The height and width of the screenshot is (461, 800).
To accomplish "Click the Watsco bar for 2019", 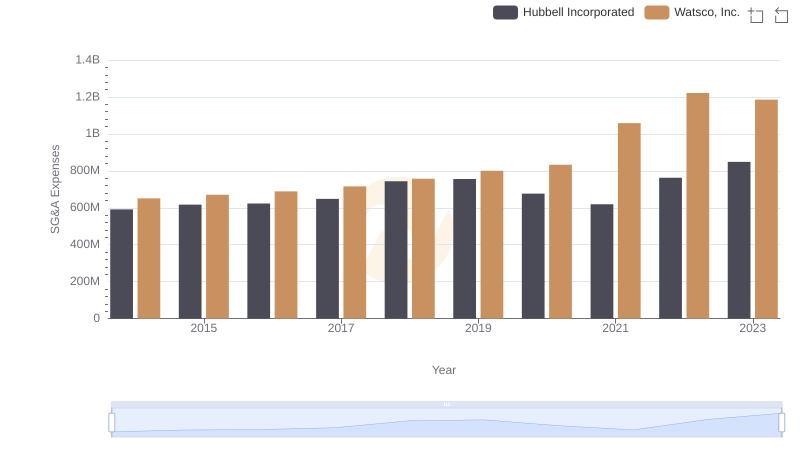I will pos(492,245).
